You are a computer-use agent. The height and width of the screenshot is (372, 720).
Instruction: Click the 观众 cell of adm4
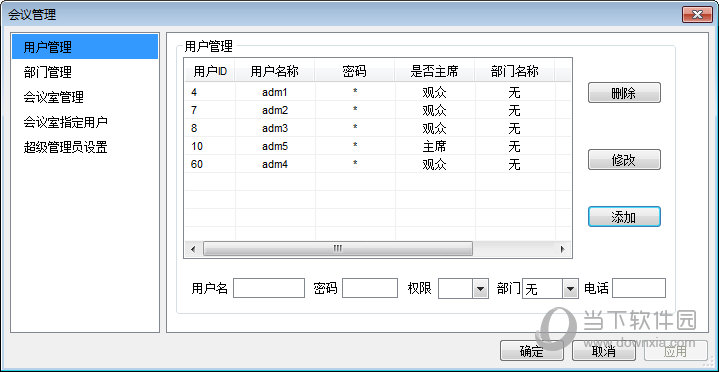(x=434, y=164)
